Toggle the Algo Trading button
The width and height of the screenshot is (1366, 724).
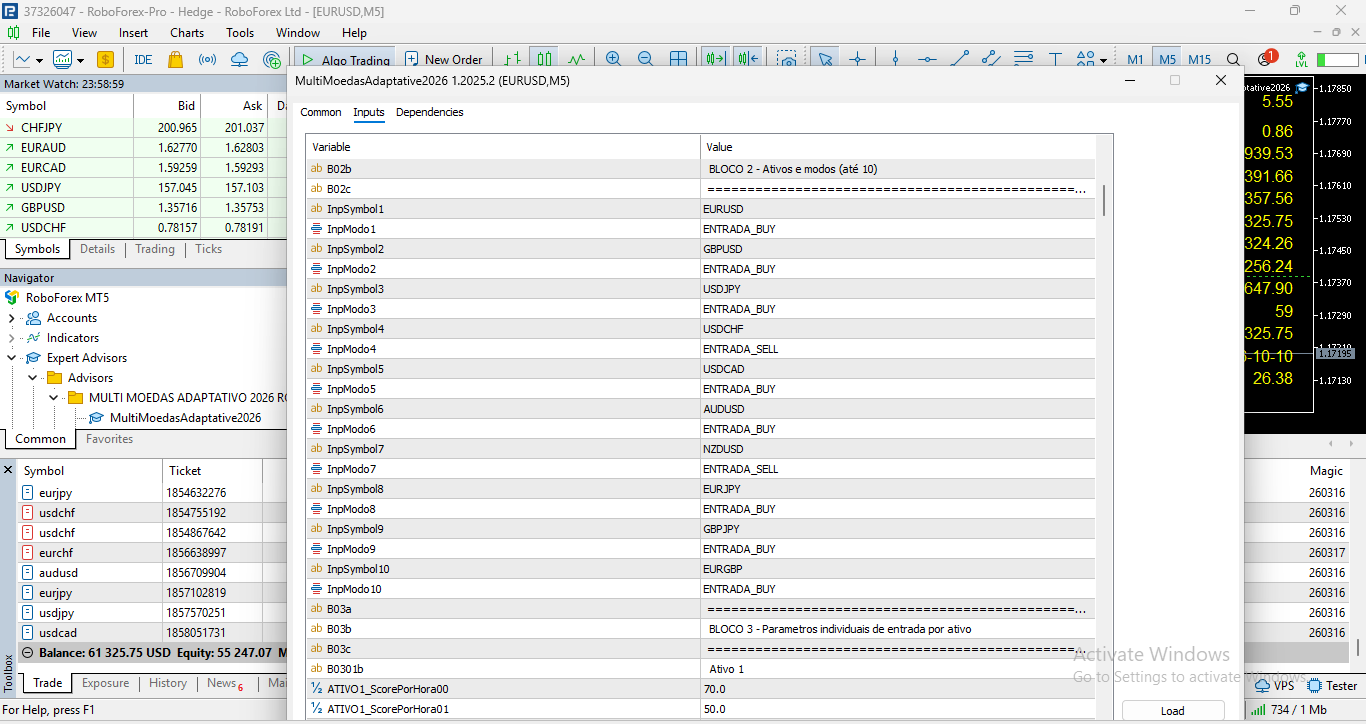click(x=345, y=60)
